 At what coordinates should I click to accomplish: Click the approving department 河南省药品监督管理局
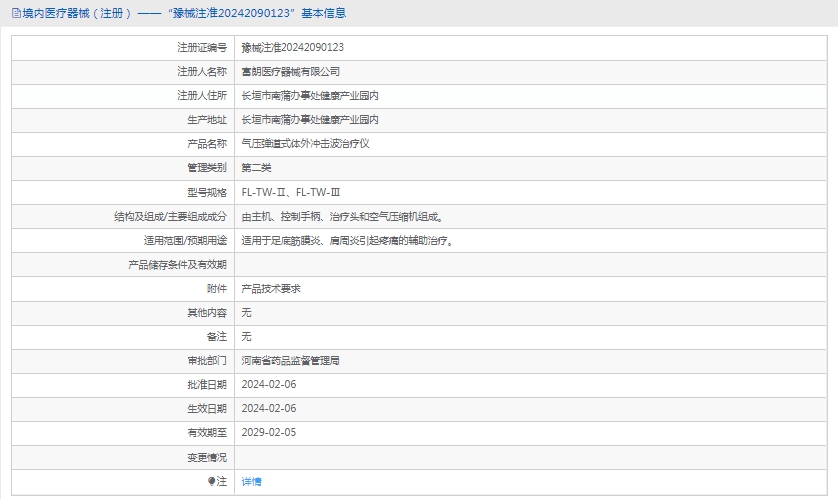pyautogui.click(x=291, y=360)
